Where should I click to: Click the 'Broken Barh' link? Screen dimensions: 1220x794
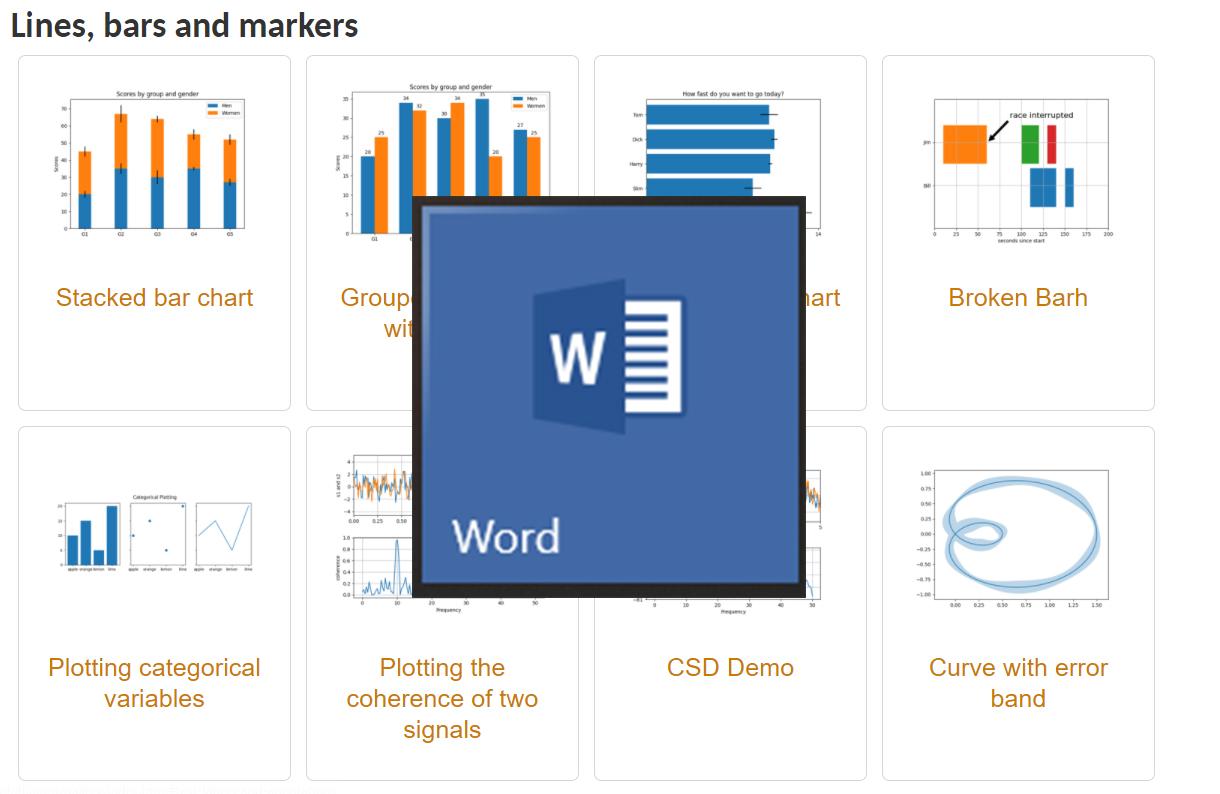(x=1018, y=298)
